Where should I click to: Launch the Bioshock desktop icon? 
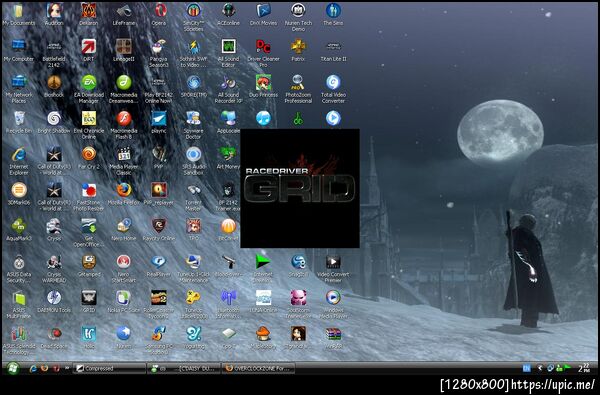coord(54,87)
